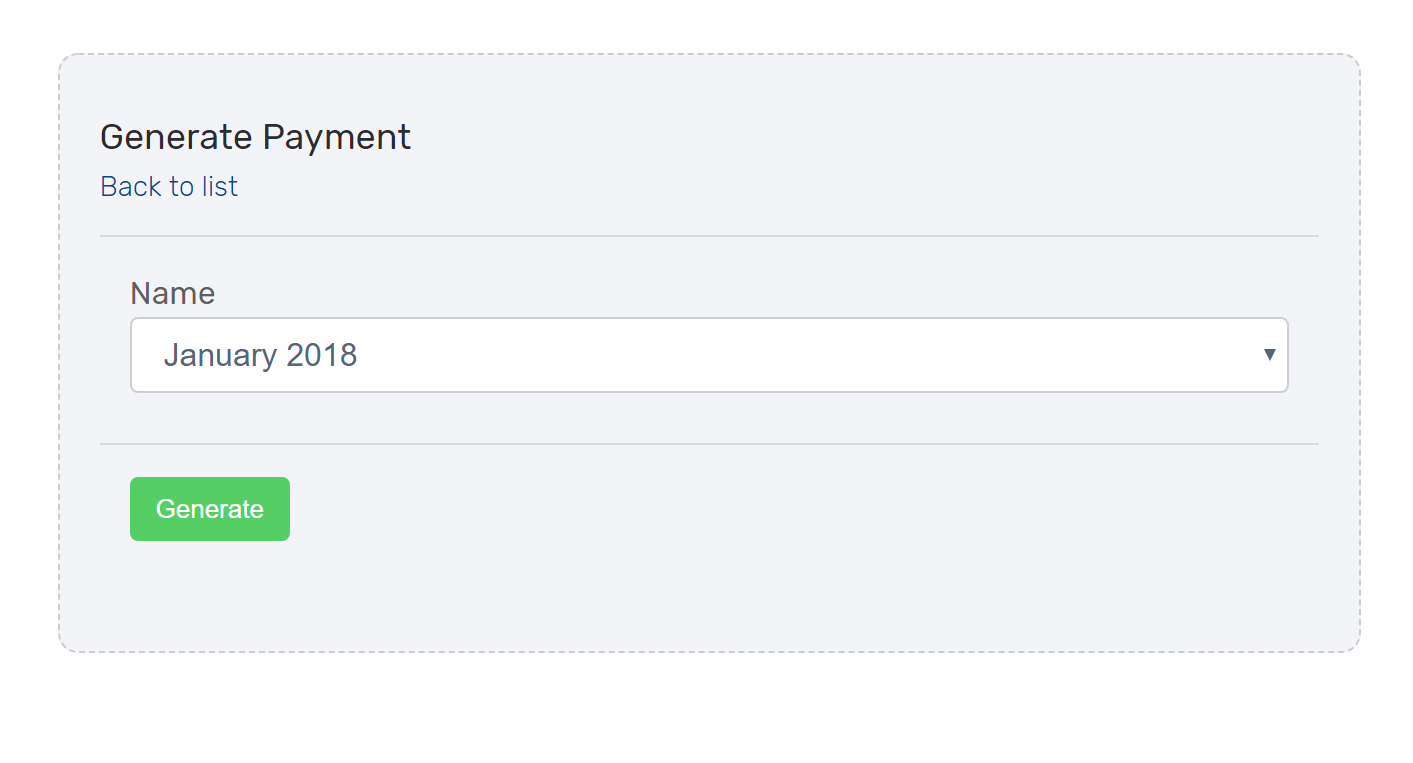The height and width of the screenshot is (763, 1413).
Task: Click the small triangle icon in Name field
Action: pyautogui.click(x=1269, y=355)
